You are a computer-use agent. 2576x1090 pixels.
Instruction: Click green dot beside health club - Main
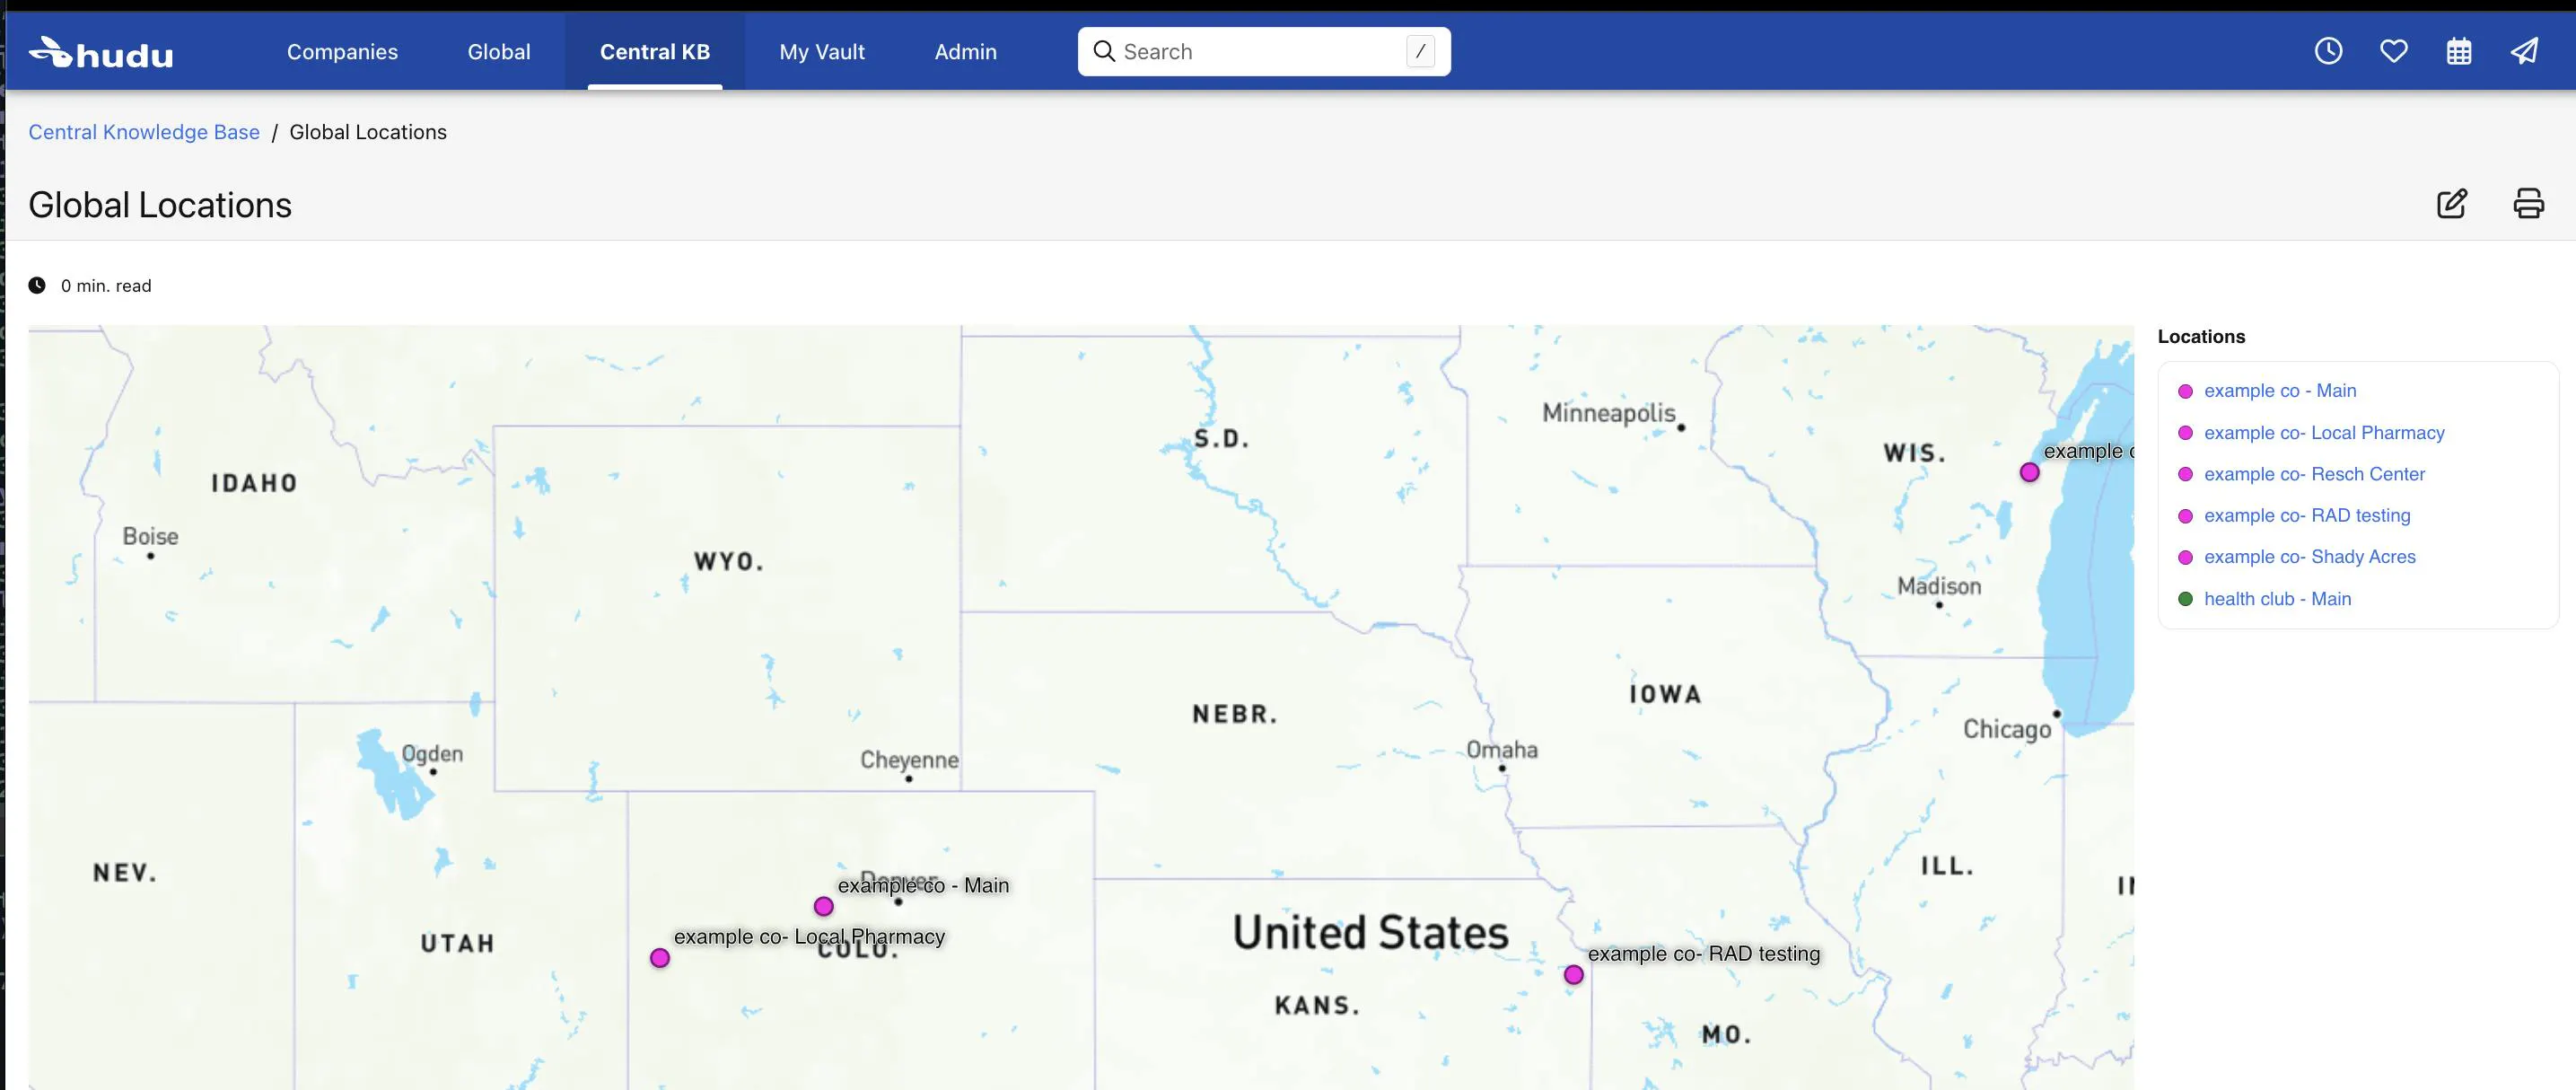2185,599
